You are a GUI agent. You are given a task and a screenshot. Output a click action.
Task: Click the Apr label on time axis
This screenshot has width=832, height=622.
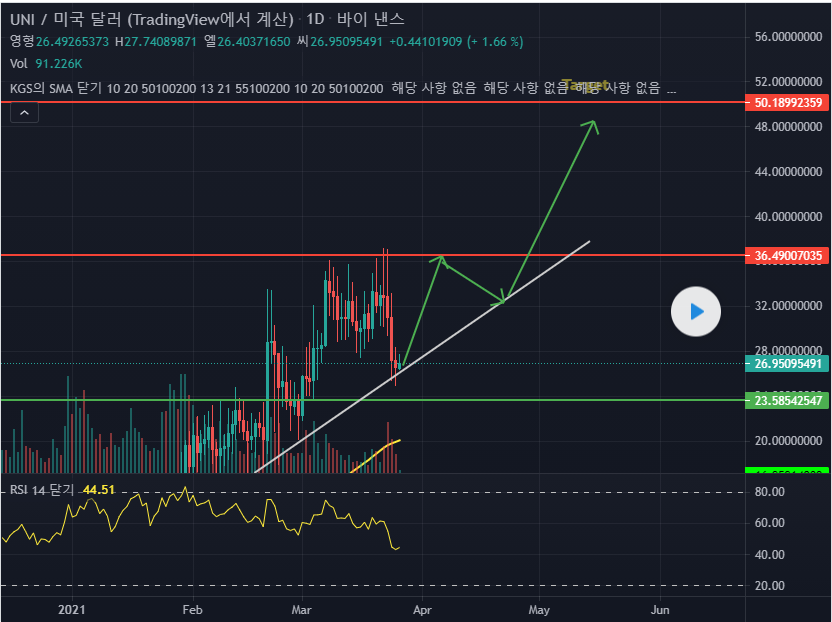[x=422, y=608]
